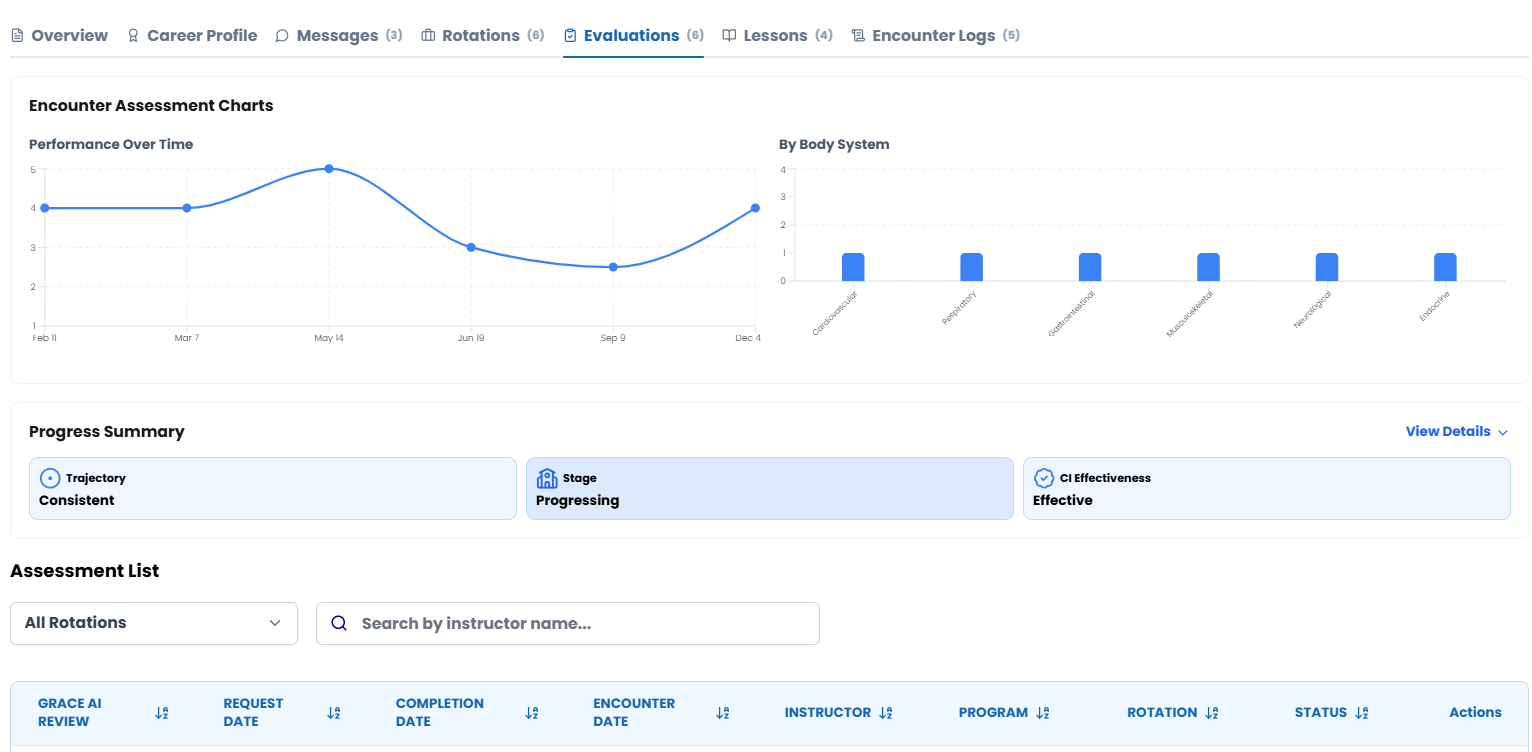Click the Sep 9 data point
The width and height of the screenshot is (1532, 752).
click(613, 267)
